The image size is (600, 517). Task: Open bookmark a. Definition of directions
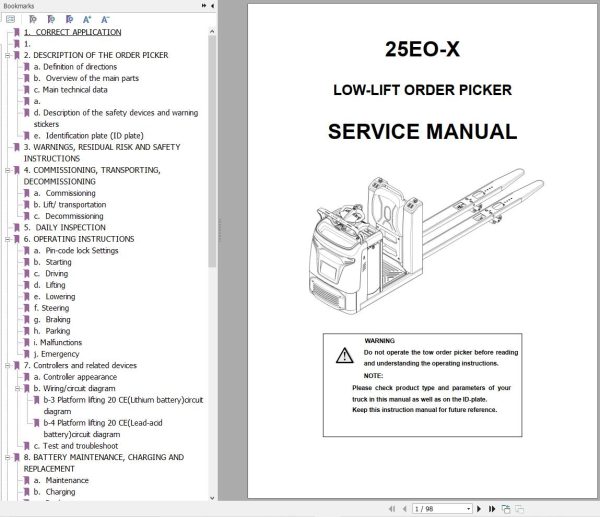click(x=75, y=67)
